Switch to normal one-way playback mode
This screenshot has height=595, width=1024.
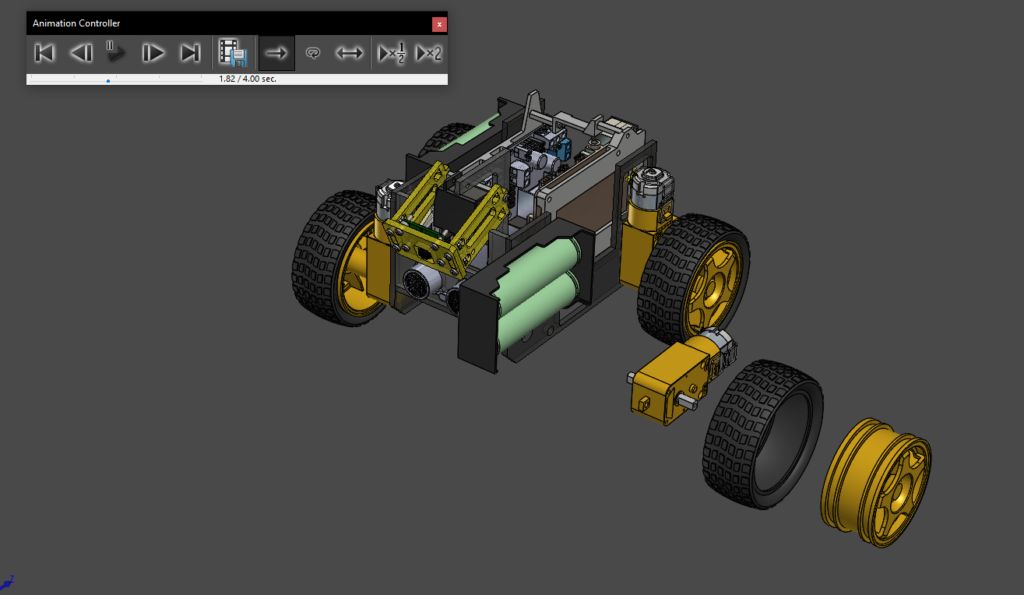click(x=276, y=53)
